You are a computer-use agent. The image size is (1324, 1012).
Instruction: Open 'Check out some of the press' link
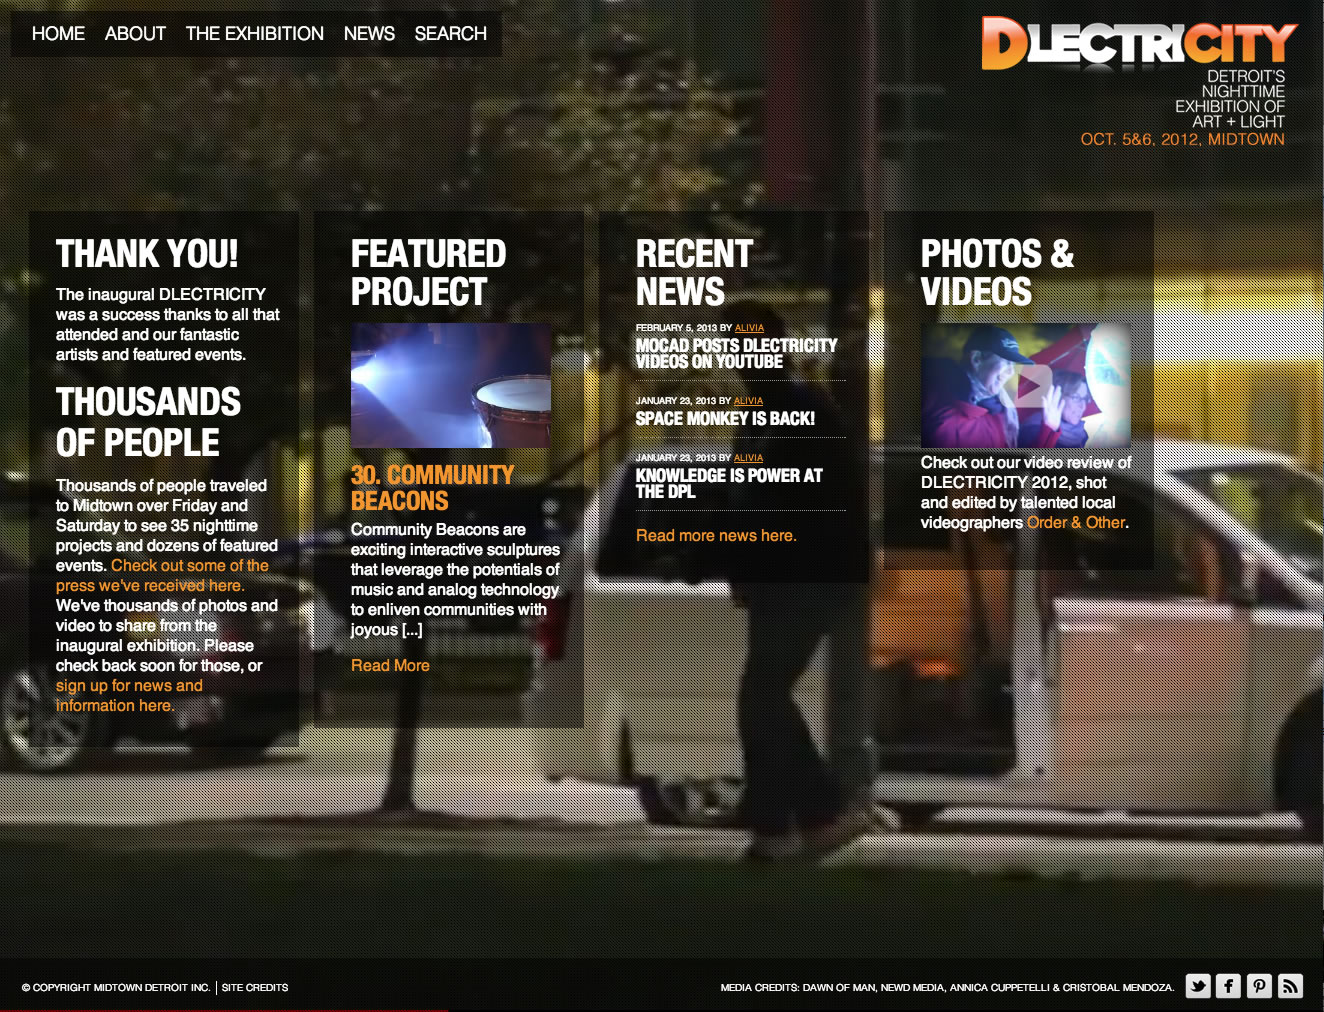(x=162, y=576)
